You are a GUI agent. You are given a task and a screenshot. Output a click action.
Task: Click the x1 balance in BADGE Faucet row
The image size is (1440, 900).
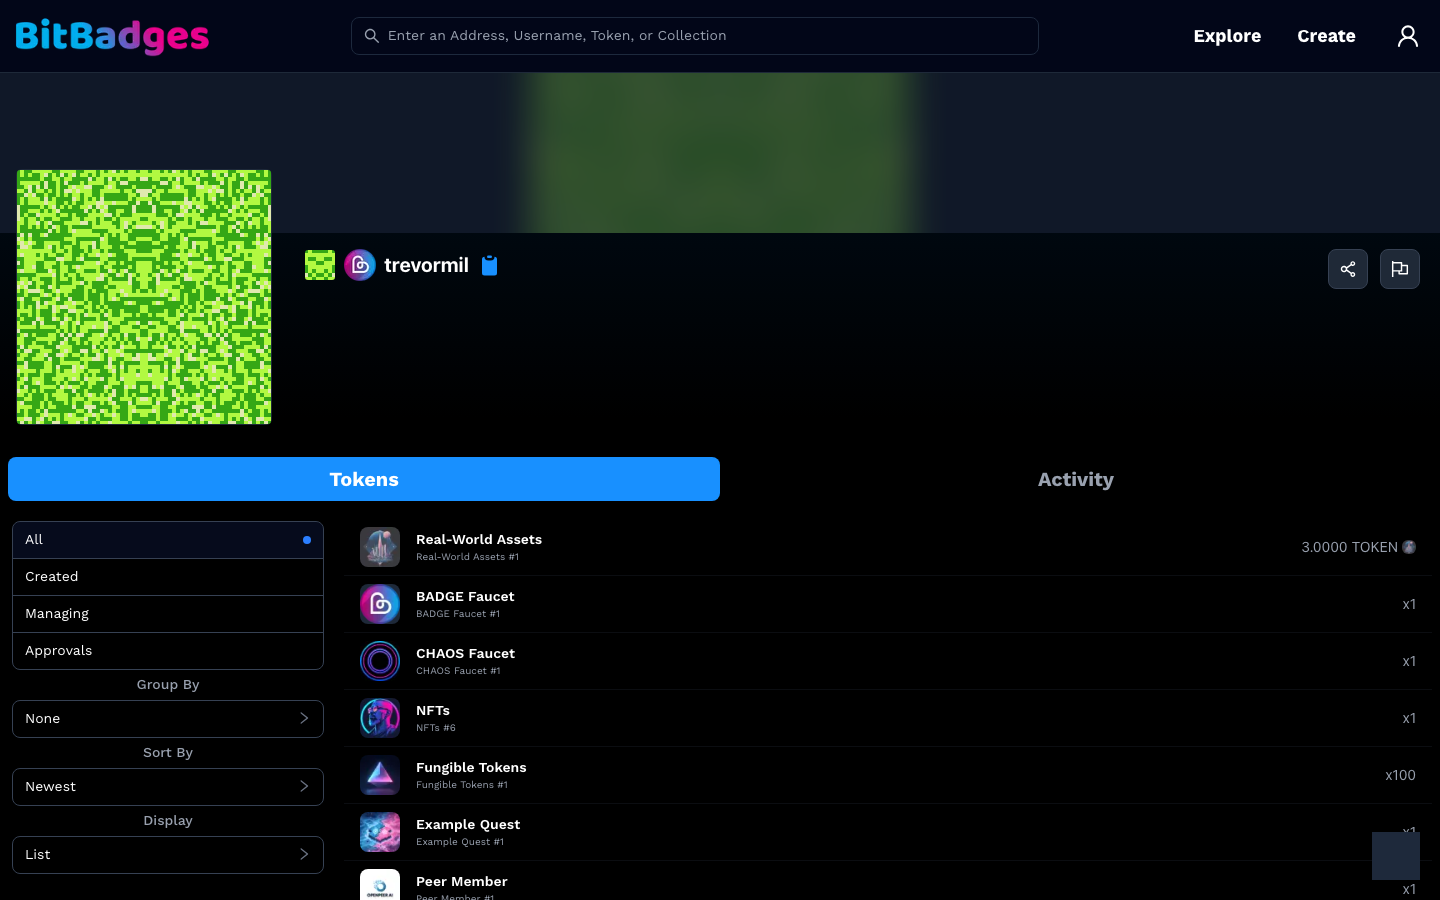[1409, 604]
